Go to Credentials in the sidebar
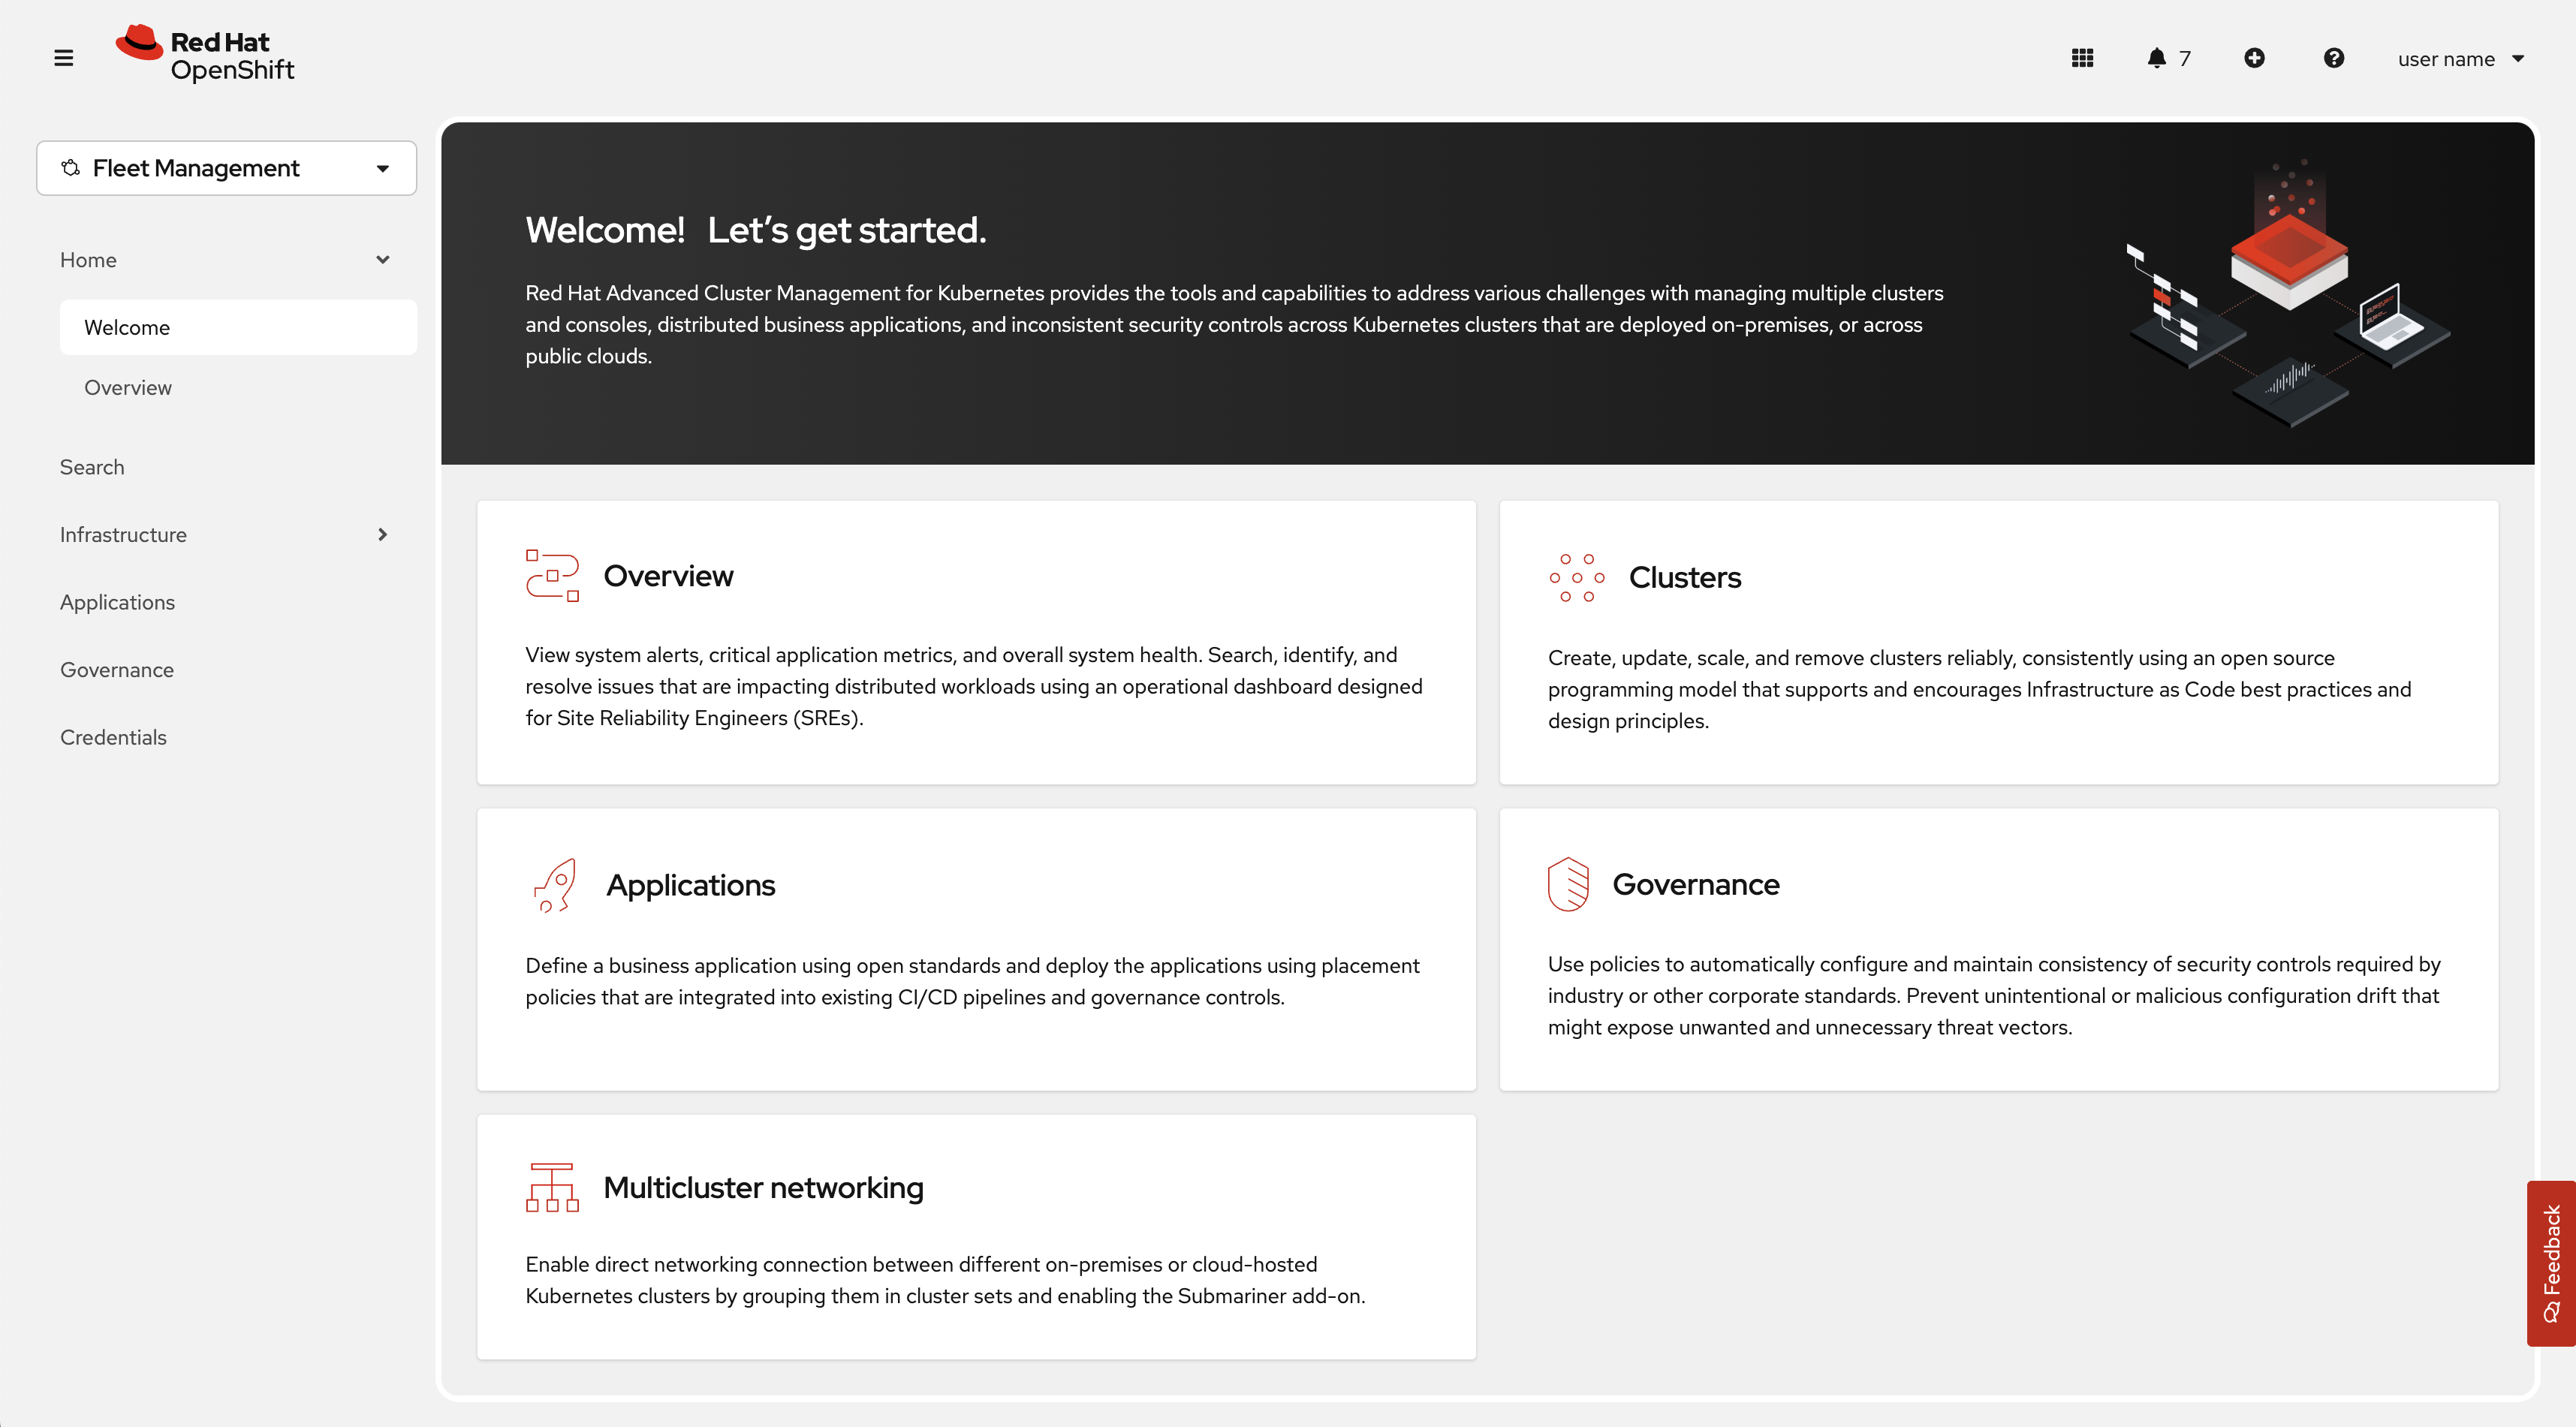The height and width of the screenshot is (1427, 2576). (113, 737)
